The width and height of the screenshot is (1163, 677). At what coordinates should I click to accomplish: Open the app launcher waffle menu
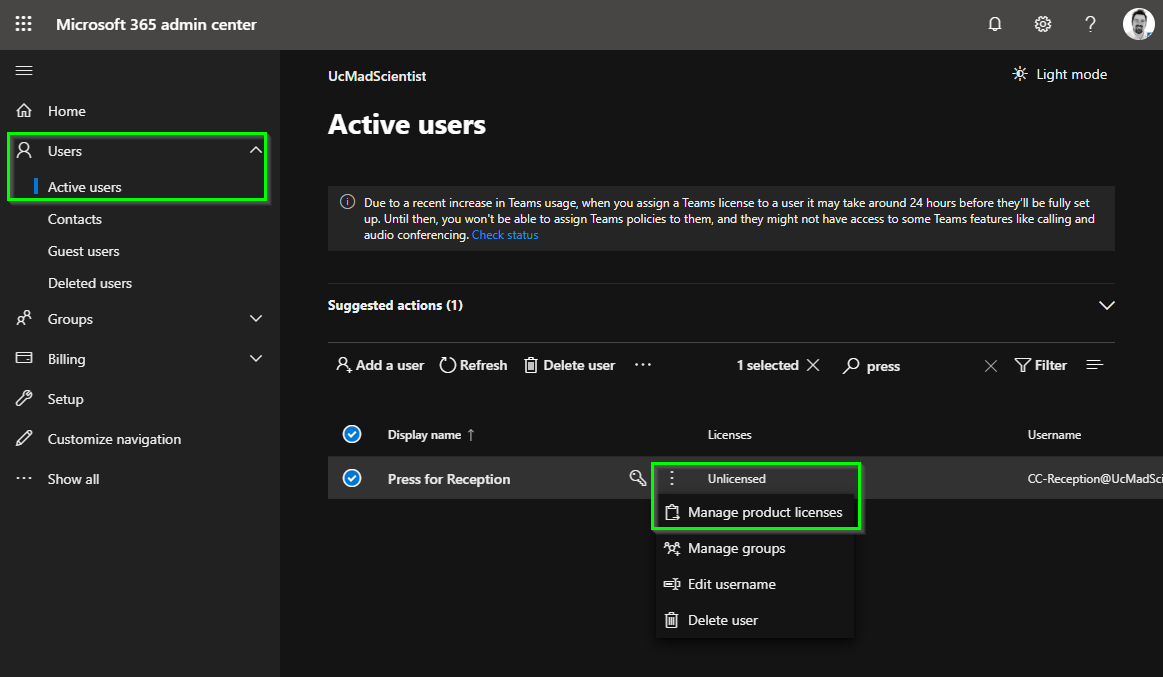coord(23,23)
